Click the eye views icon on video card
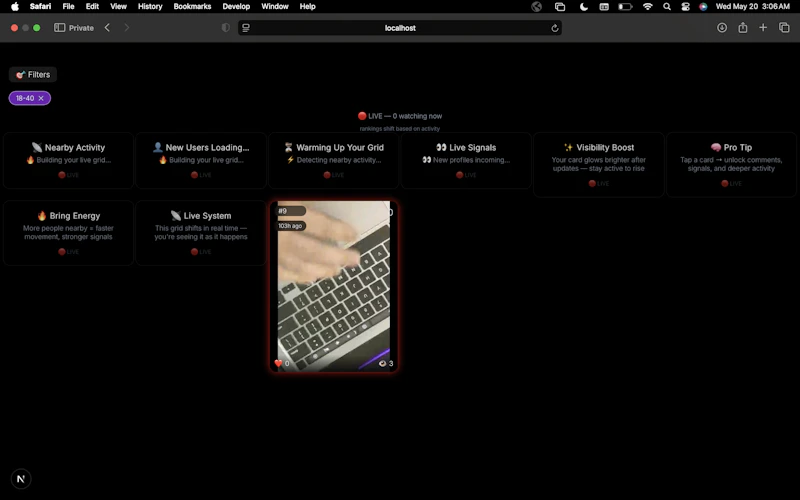Viewport: 800px width, 500px height. click(382, 363)
